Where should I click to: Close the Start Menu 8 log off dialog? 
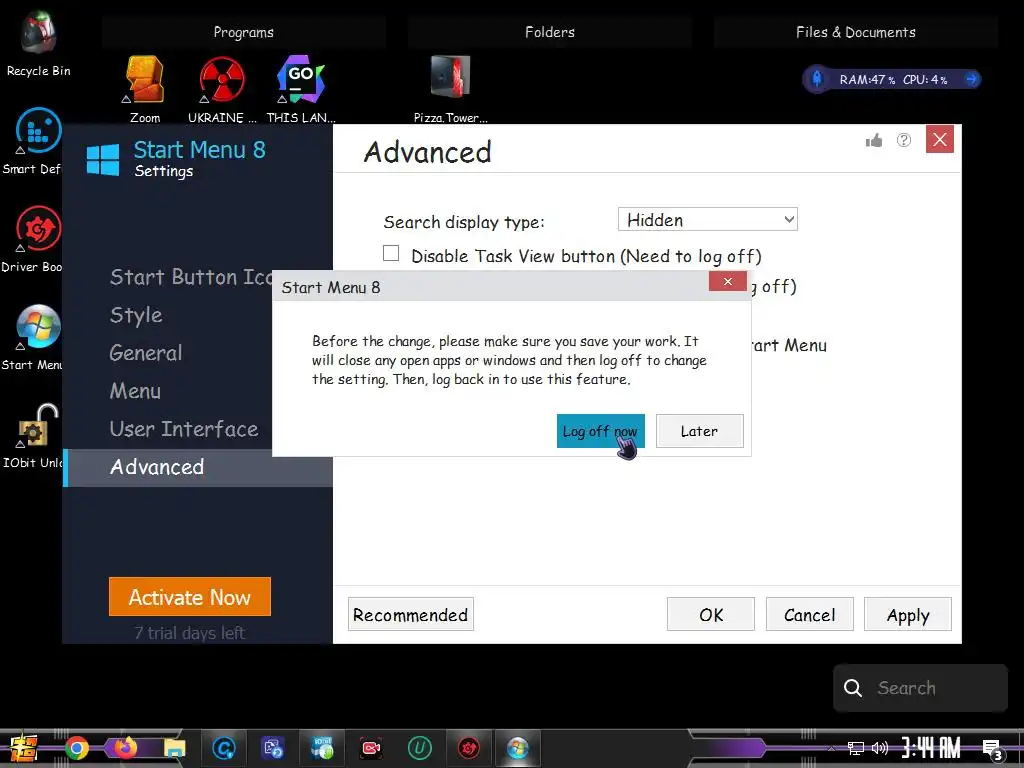(728, 281)
